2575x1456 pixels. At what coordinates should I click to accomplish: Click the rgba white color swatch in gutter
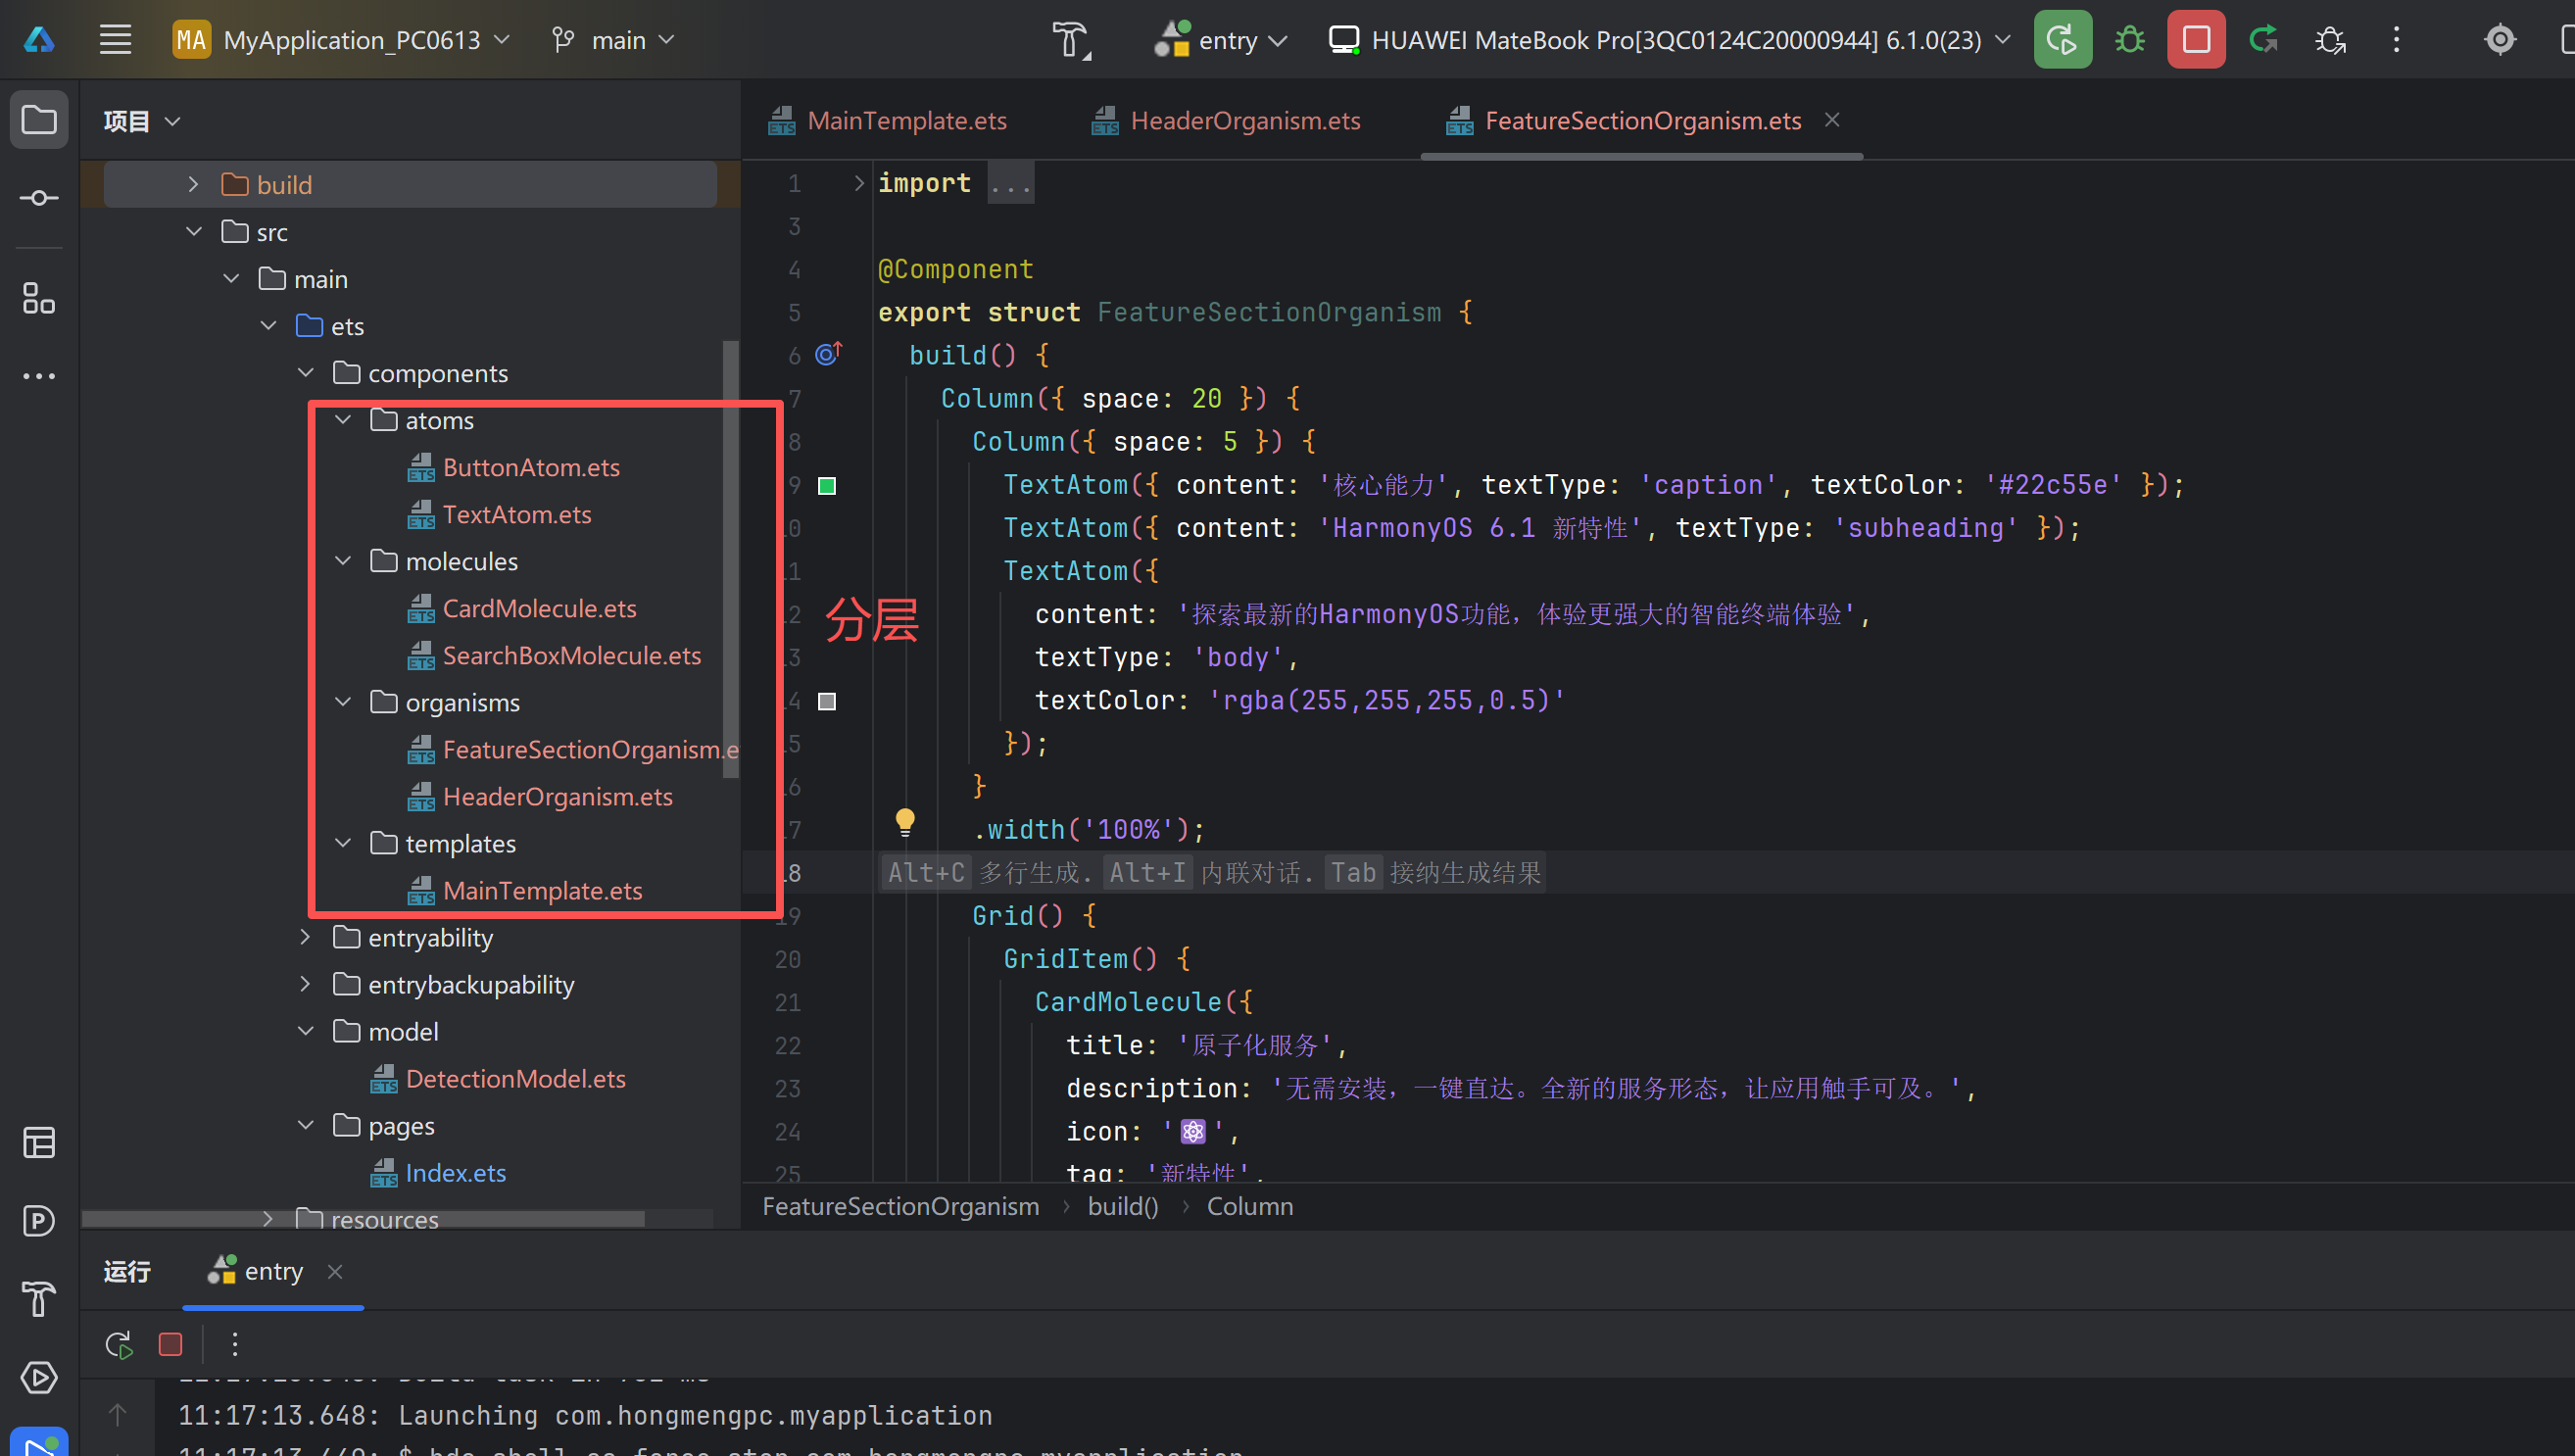[827, 701]
